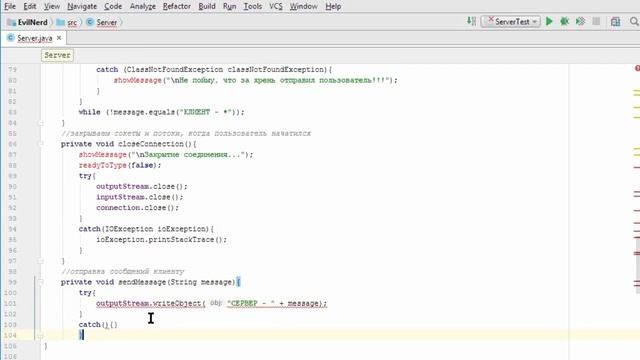Click 'outputStream.writeObject' on line 101
The height and width of the screenshot is (360, 640).
point(149,303)
